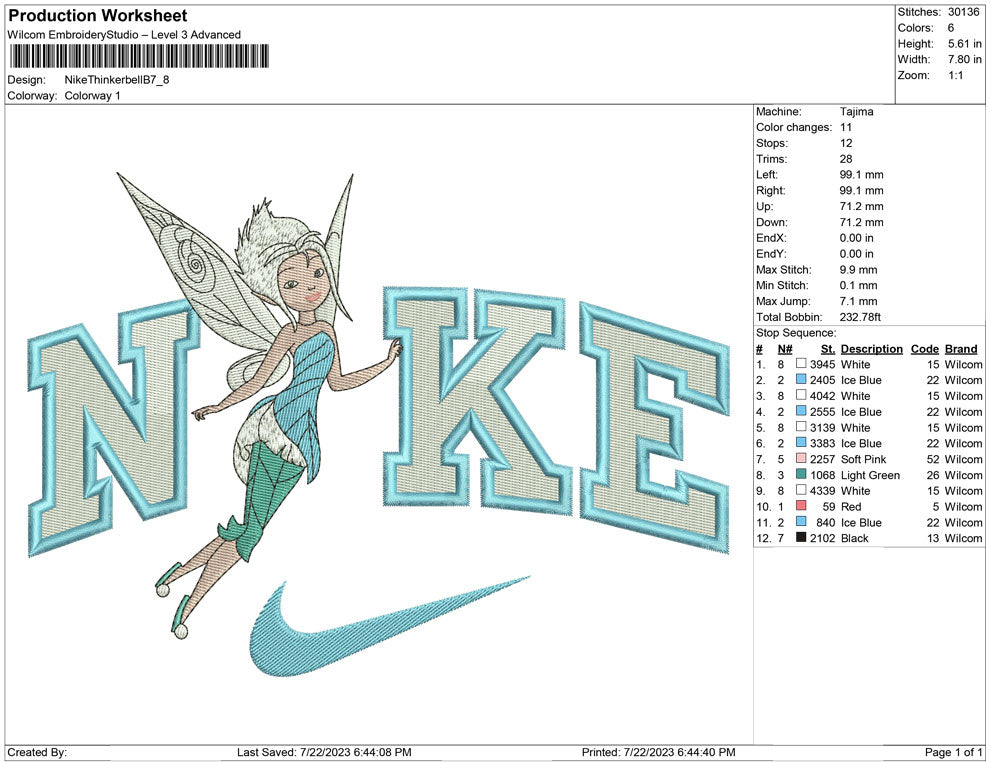Click the barcode under the worksheet title
Viewport: 990px width, 762px height.
click(138, 56)
